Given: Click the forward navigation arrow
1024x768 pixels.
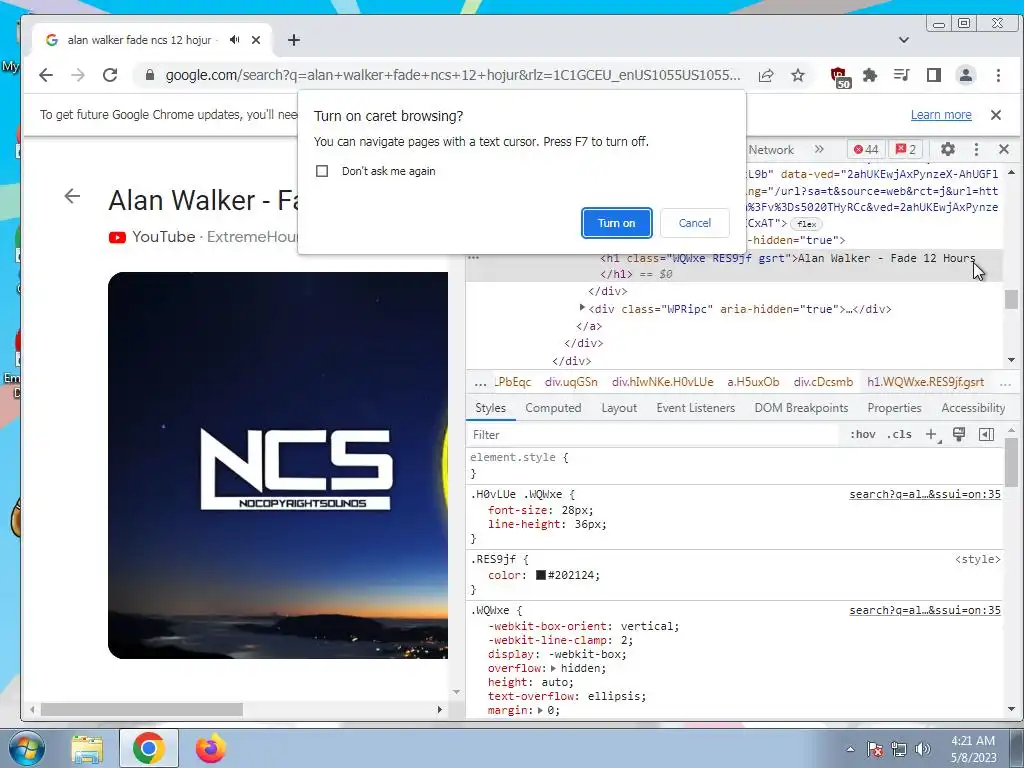Looking at the screenshot, I should (x=78, y=75).
